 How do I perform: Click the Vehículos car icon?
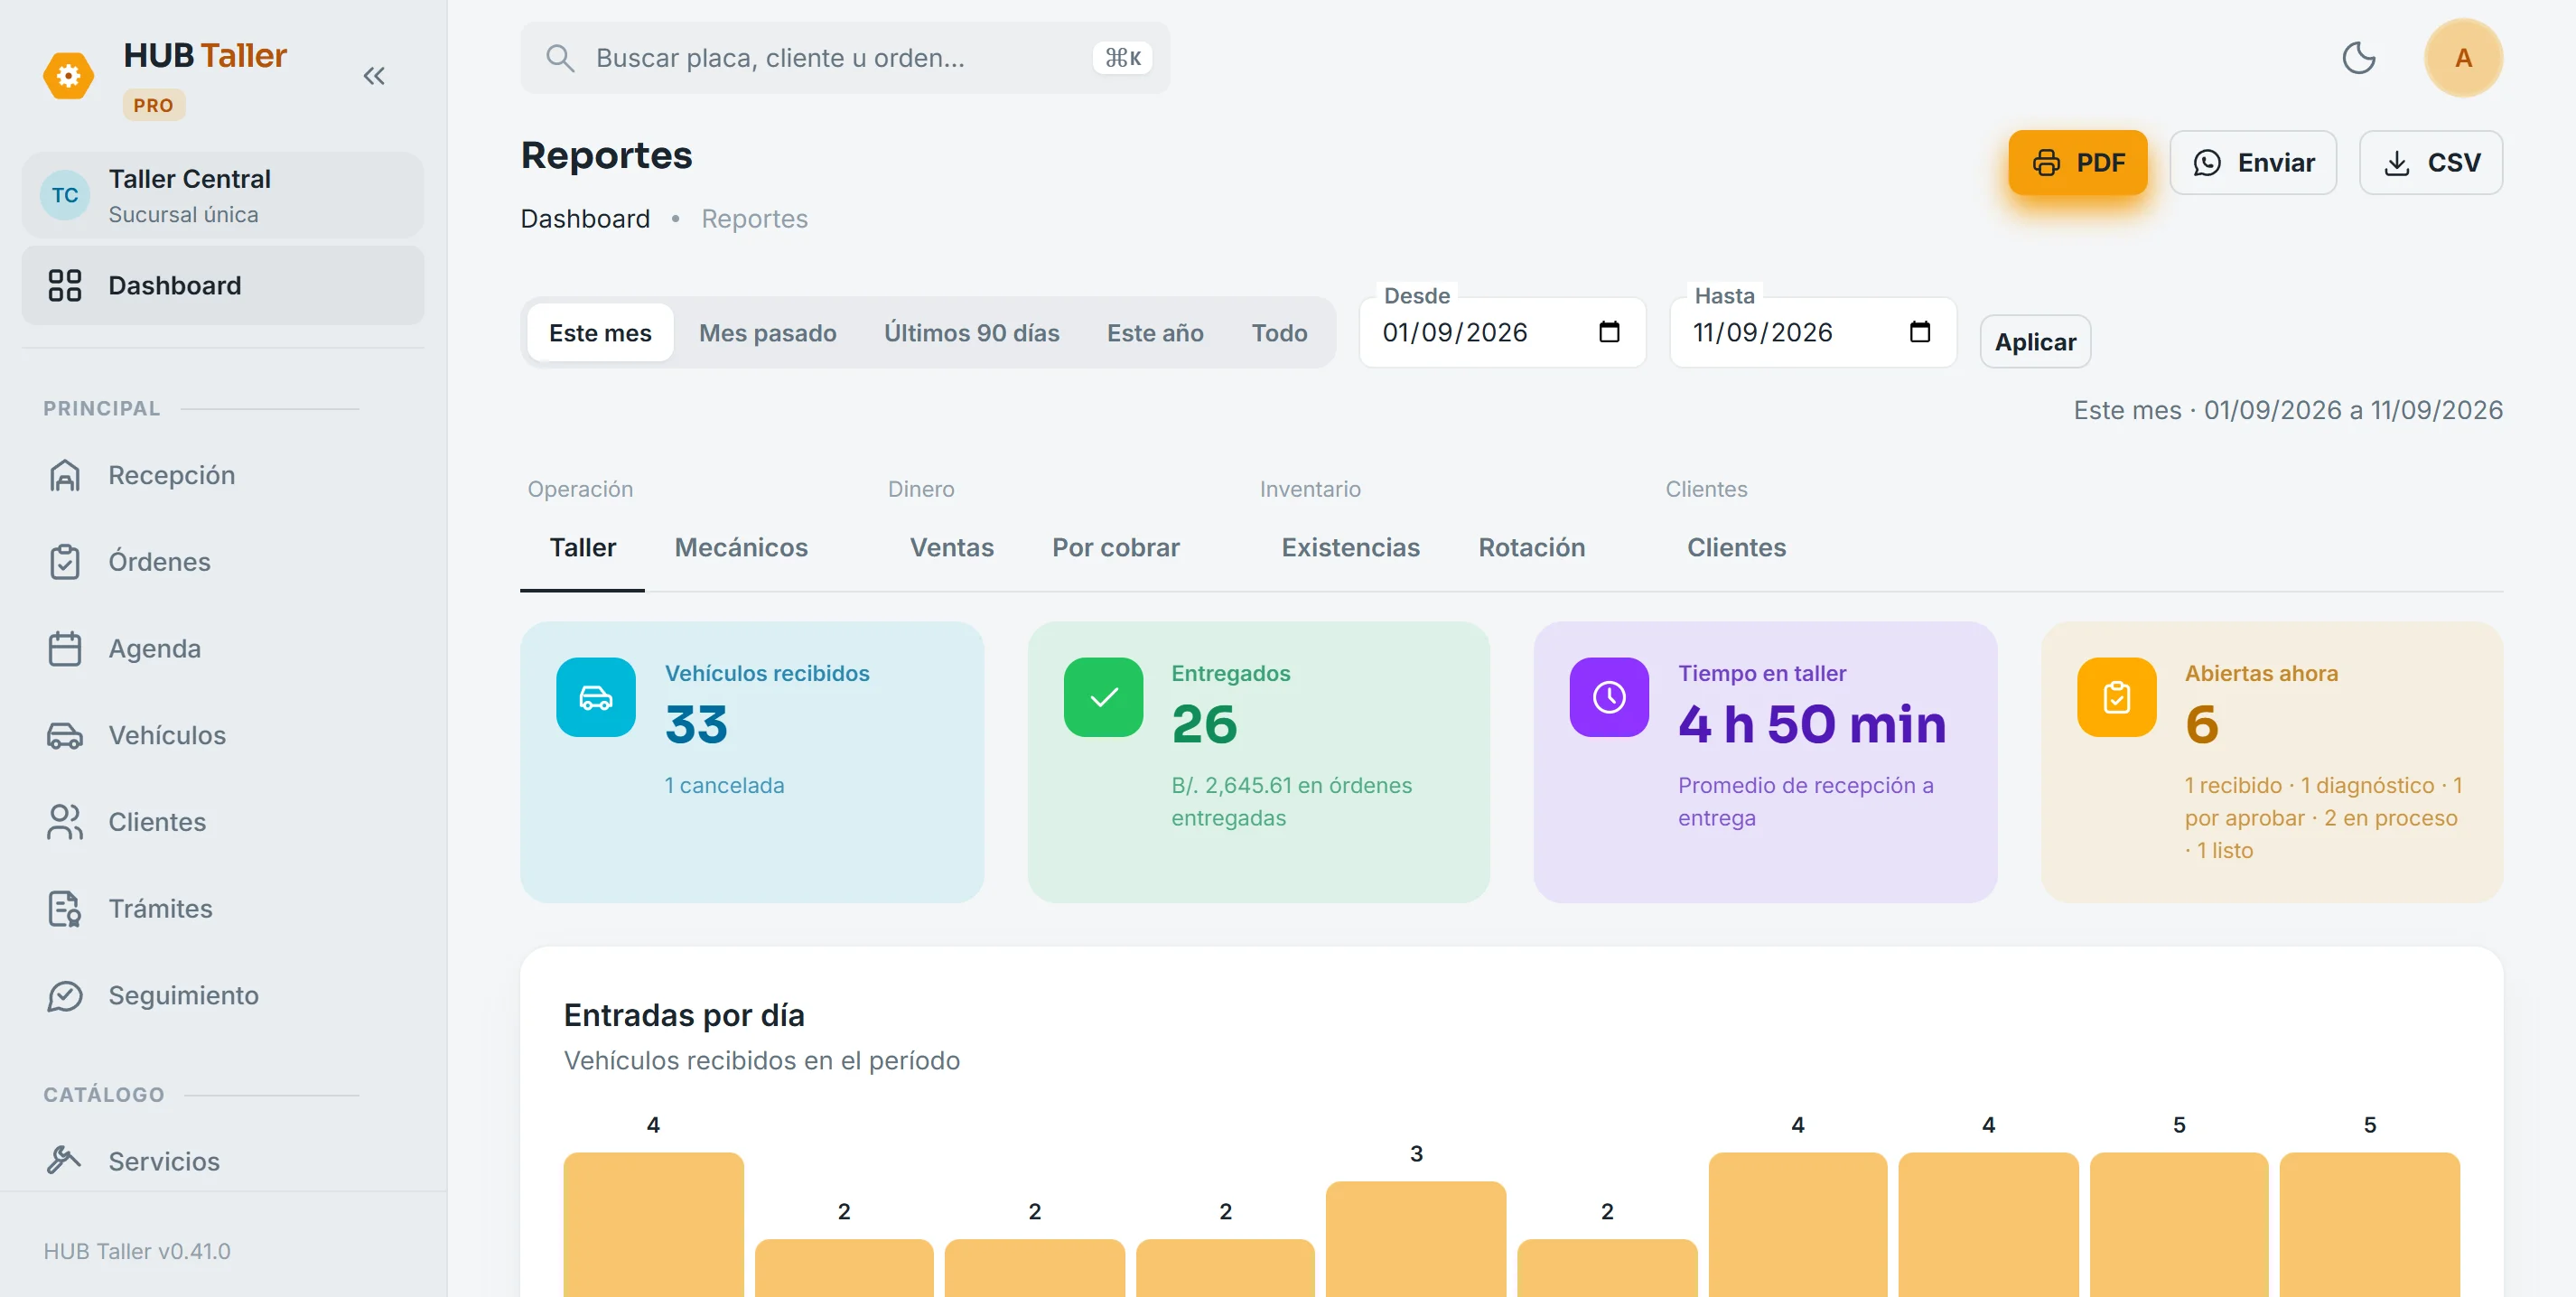65,735
